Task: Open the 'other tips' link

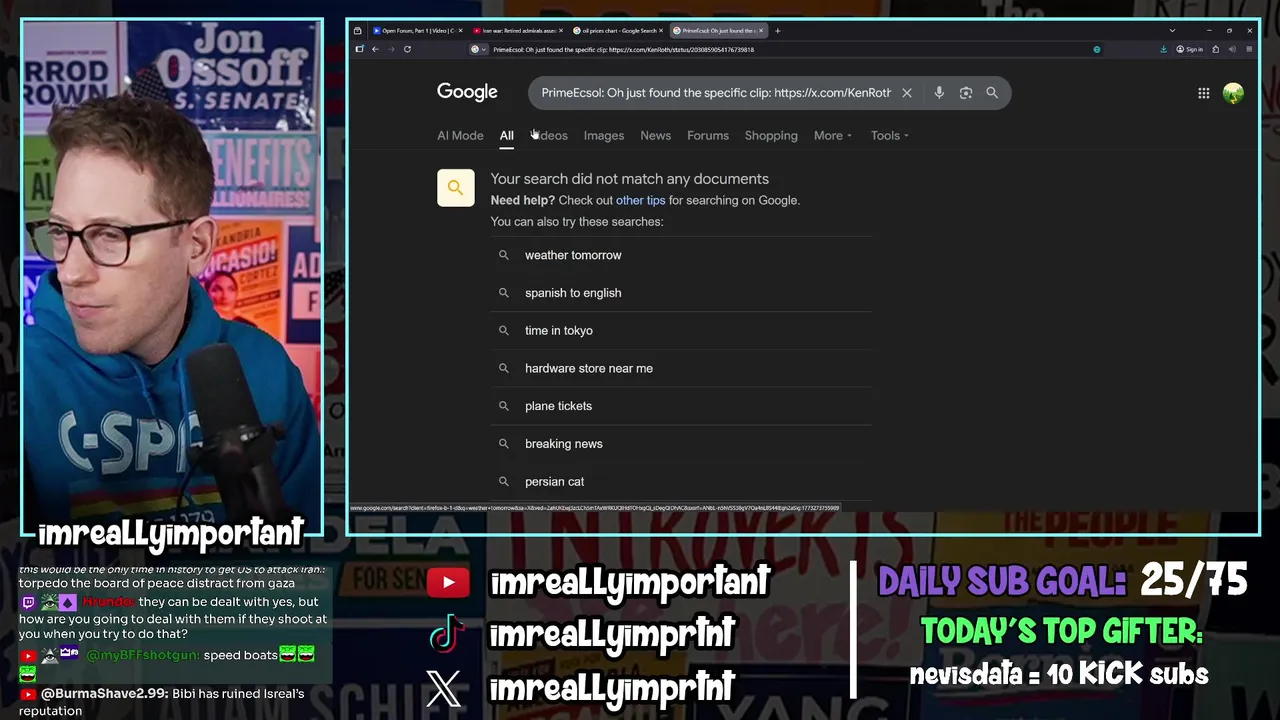Action: click(640, 200)
